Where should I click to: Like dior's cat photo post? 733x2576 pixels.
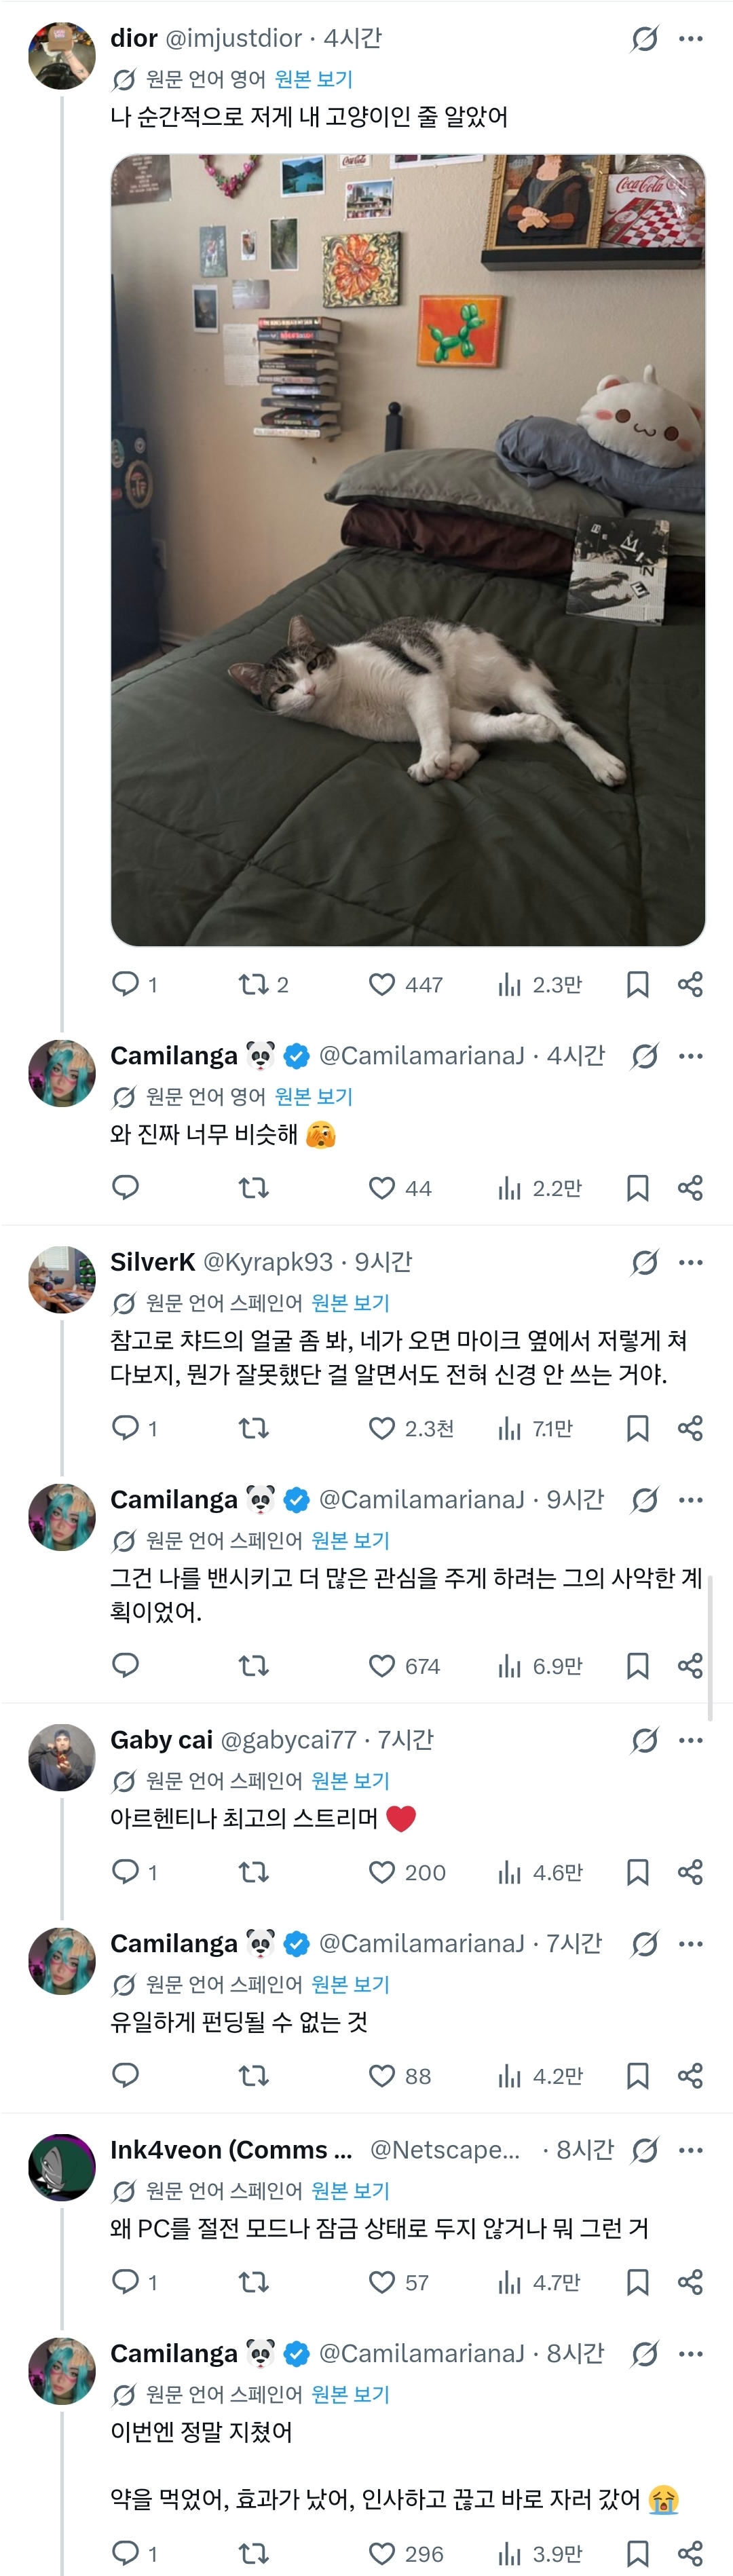click(382, 985)
